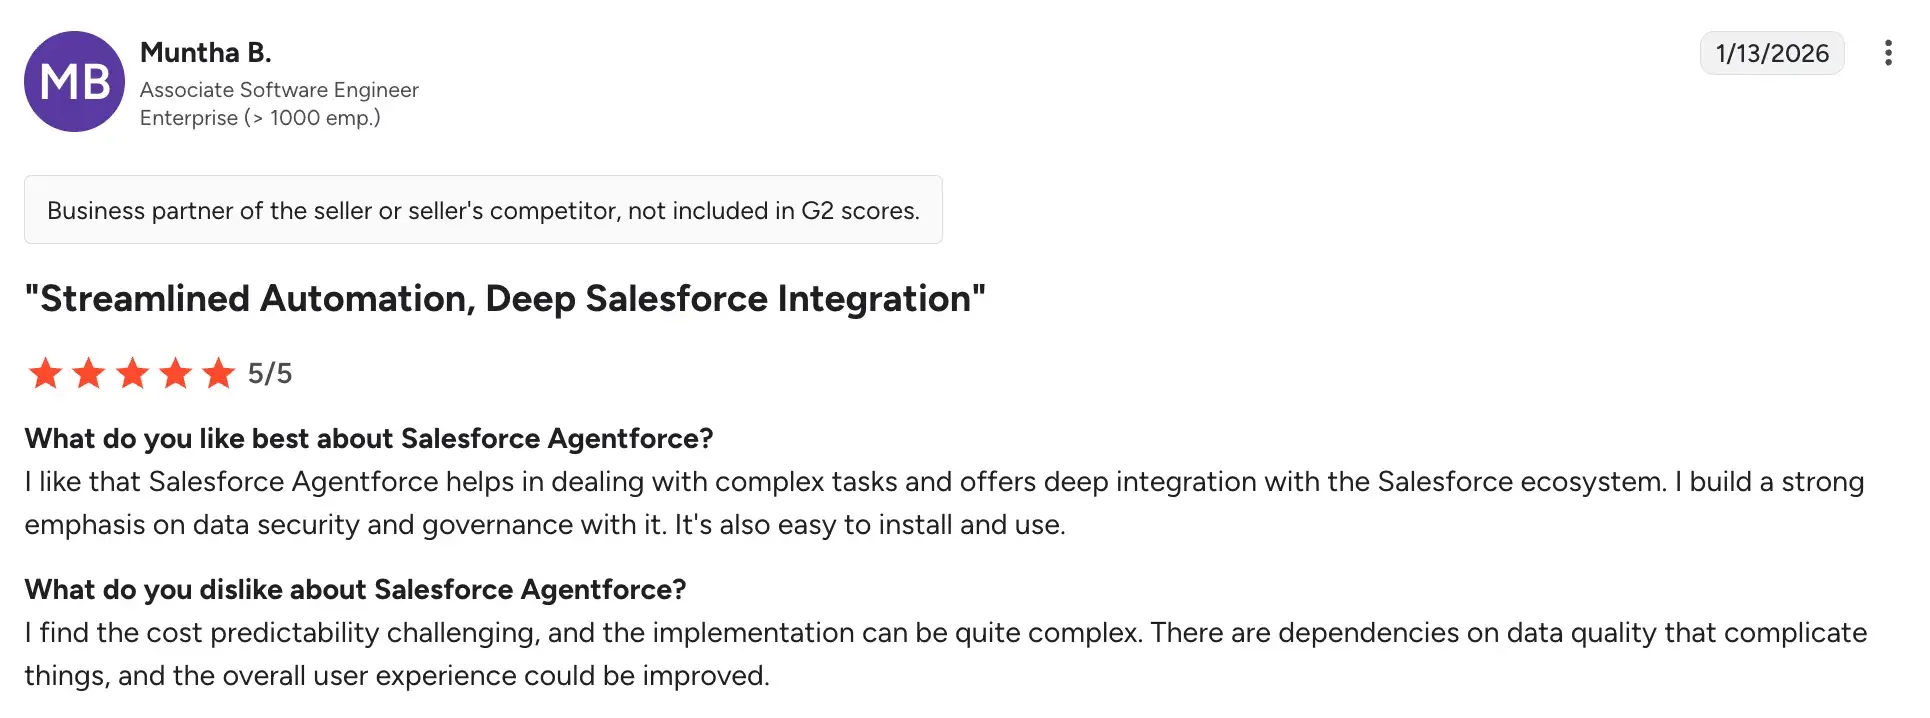Open the "Streamlined Automation, Deep Salesforce Integration" review title
The width and height of the screenshot is (1930, 718).
point(505,299)
